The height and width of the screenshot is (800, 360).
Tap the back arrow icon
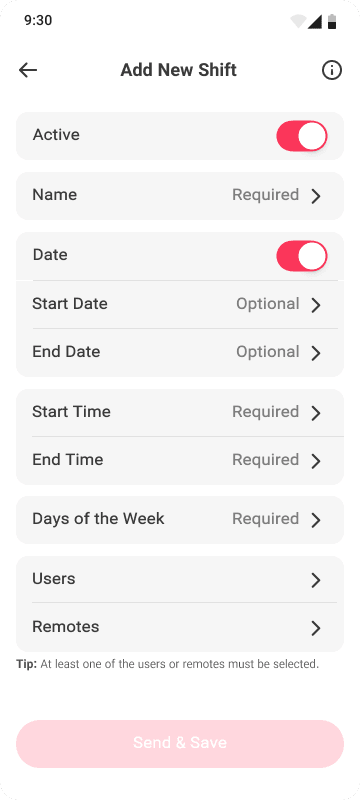coord(28,70)
